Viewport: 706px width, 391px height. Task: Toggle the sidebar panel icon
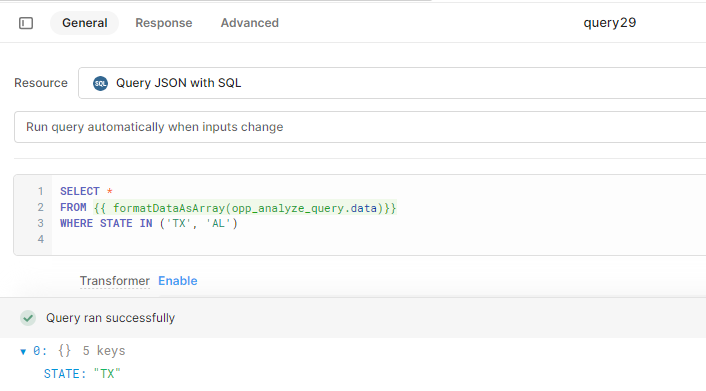(x=26, y=23)
